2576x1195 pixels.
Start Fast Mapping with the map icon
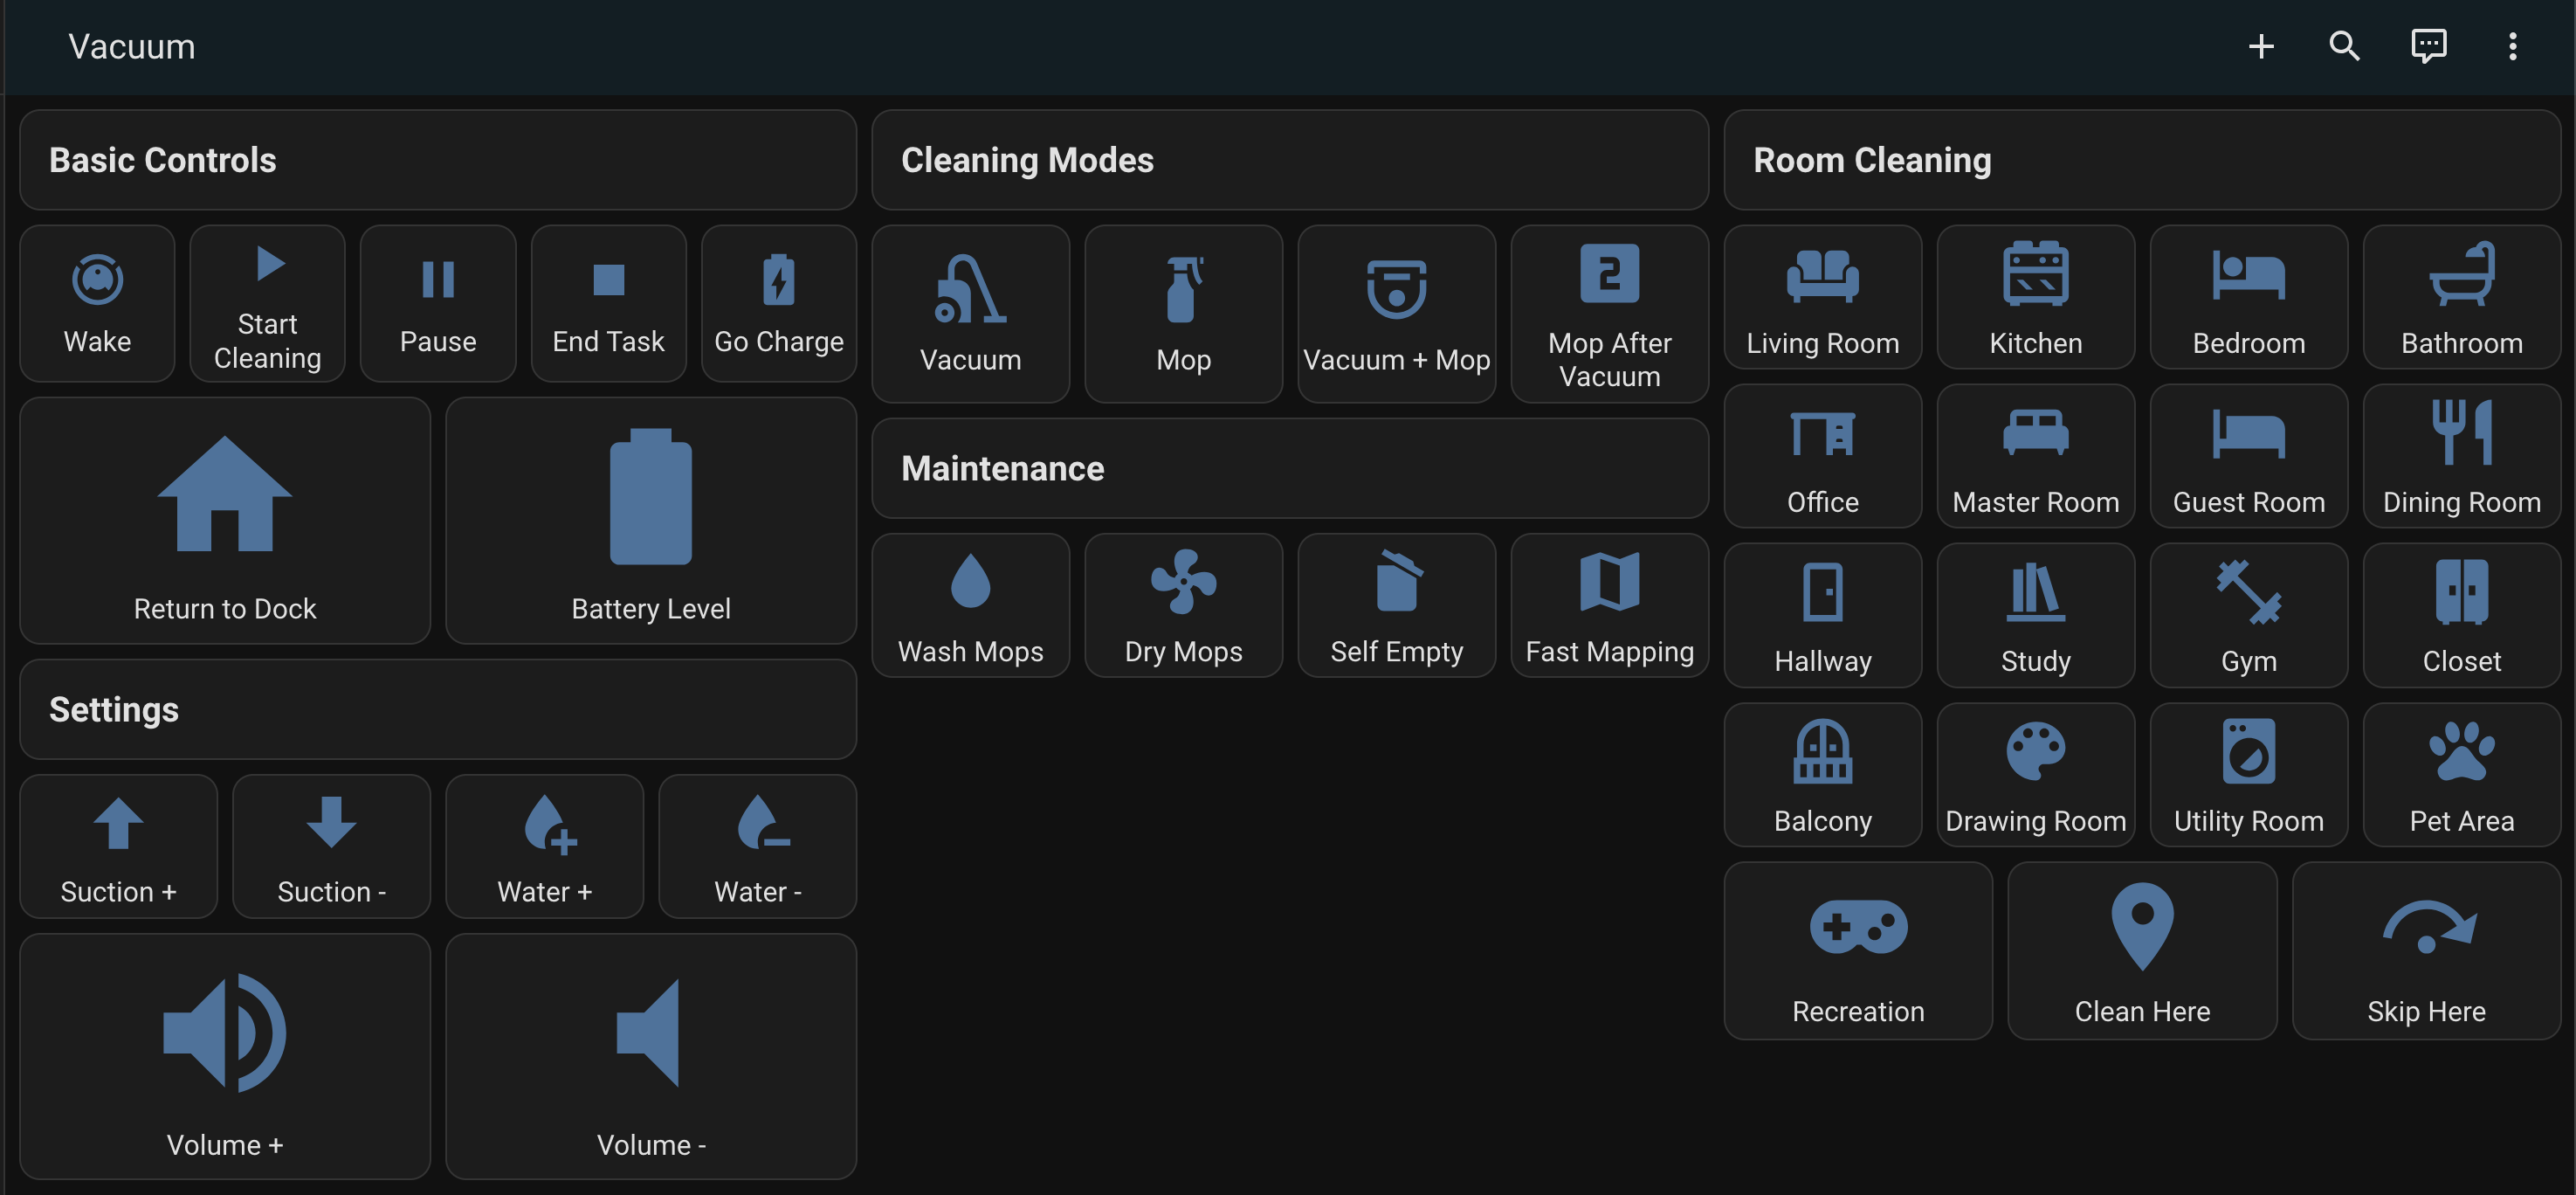click(1608, 605)
